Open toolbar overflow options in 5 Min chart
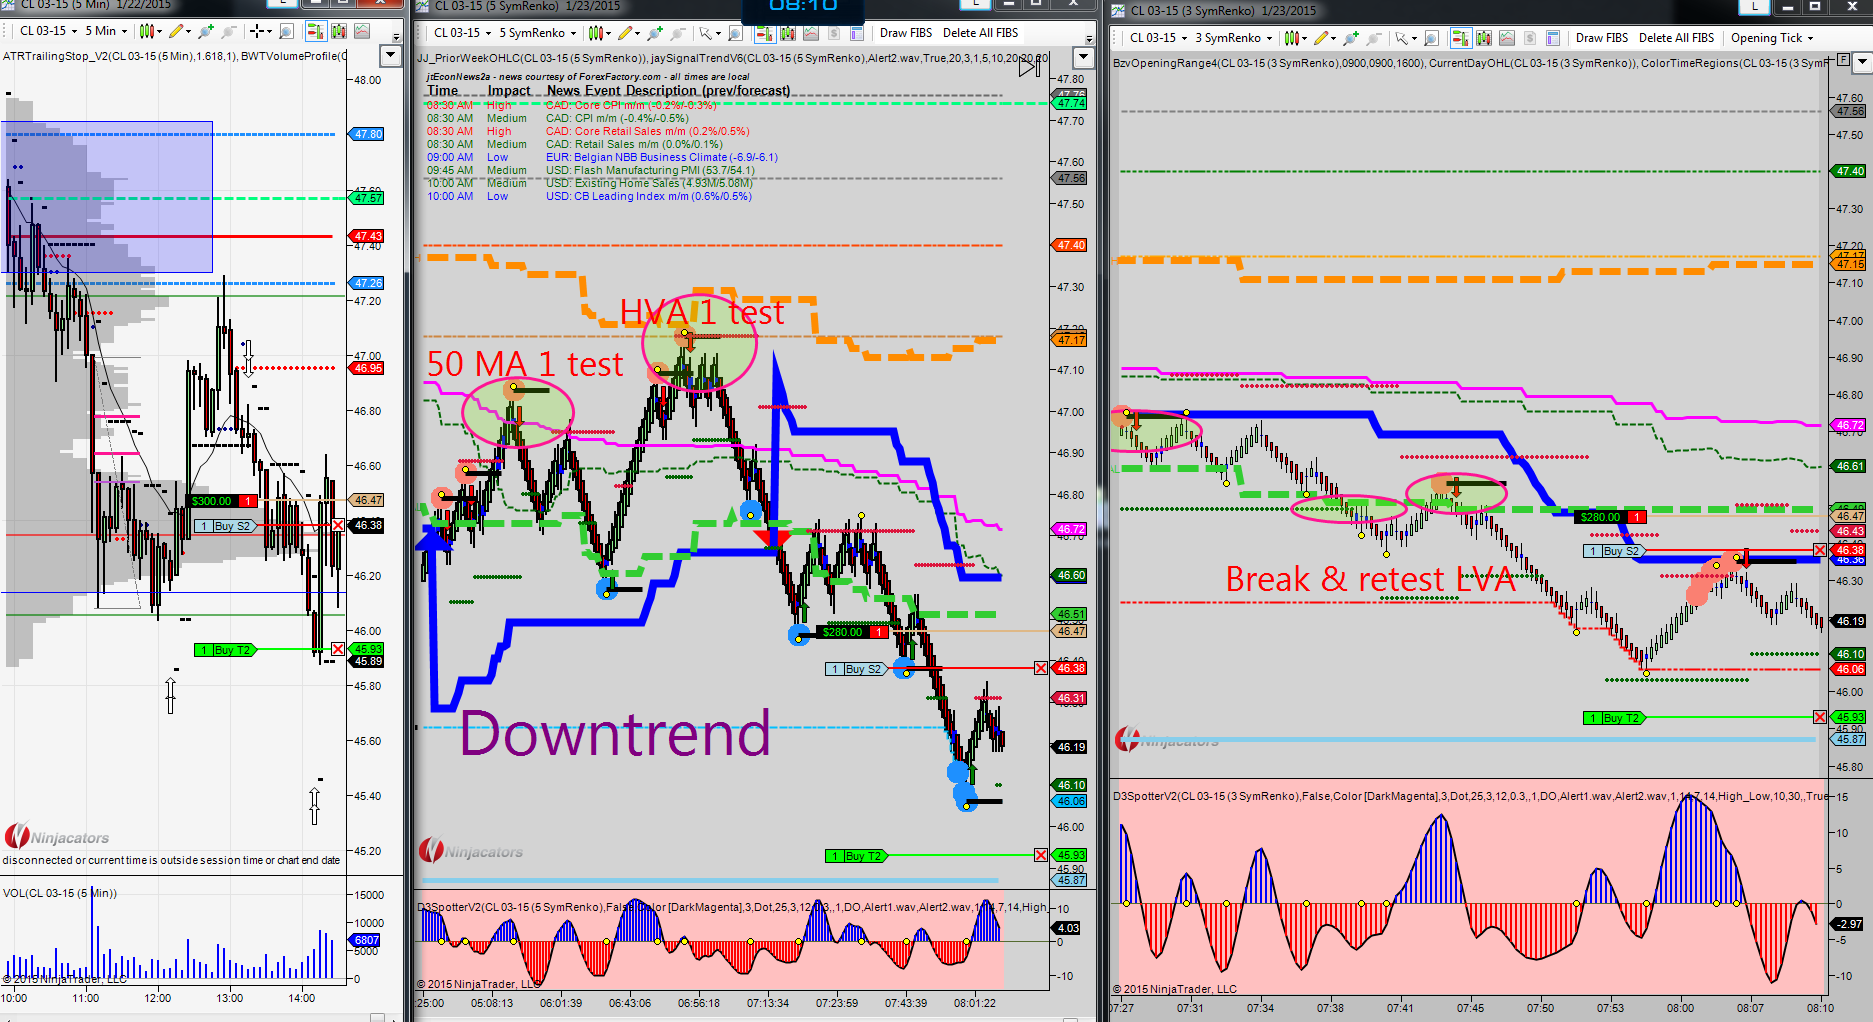1873x1022 pixels. click(397, 36)
